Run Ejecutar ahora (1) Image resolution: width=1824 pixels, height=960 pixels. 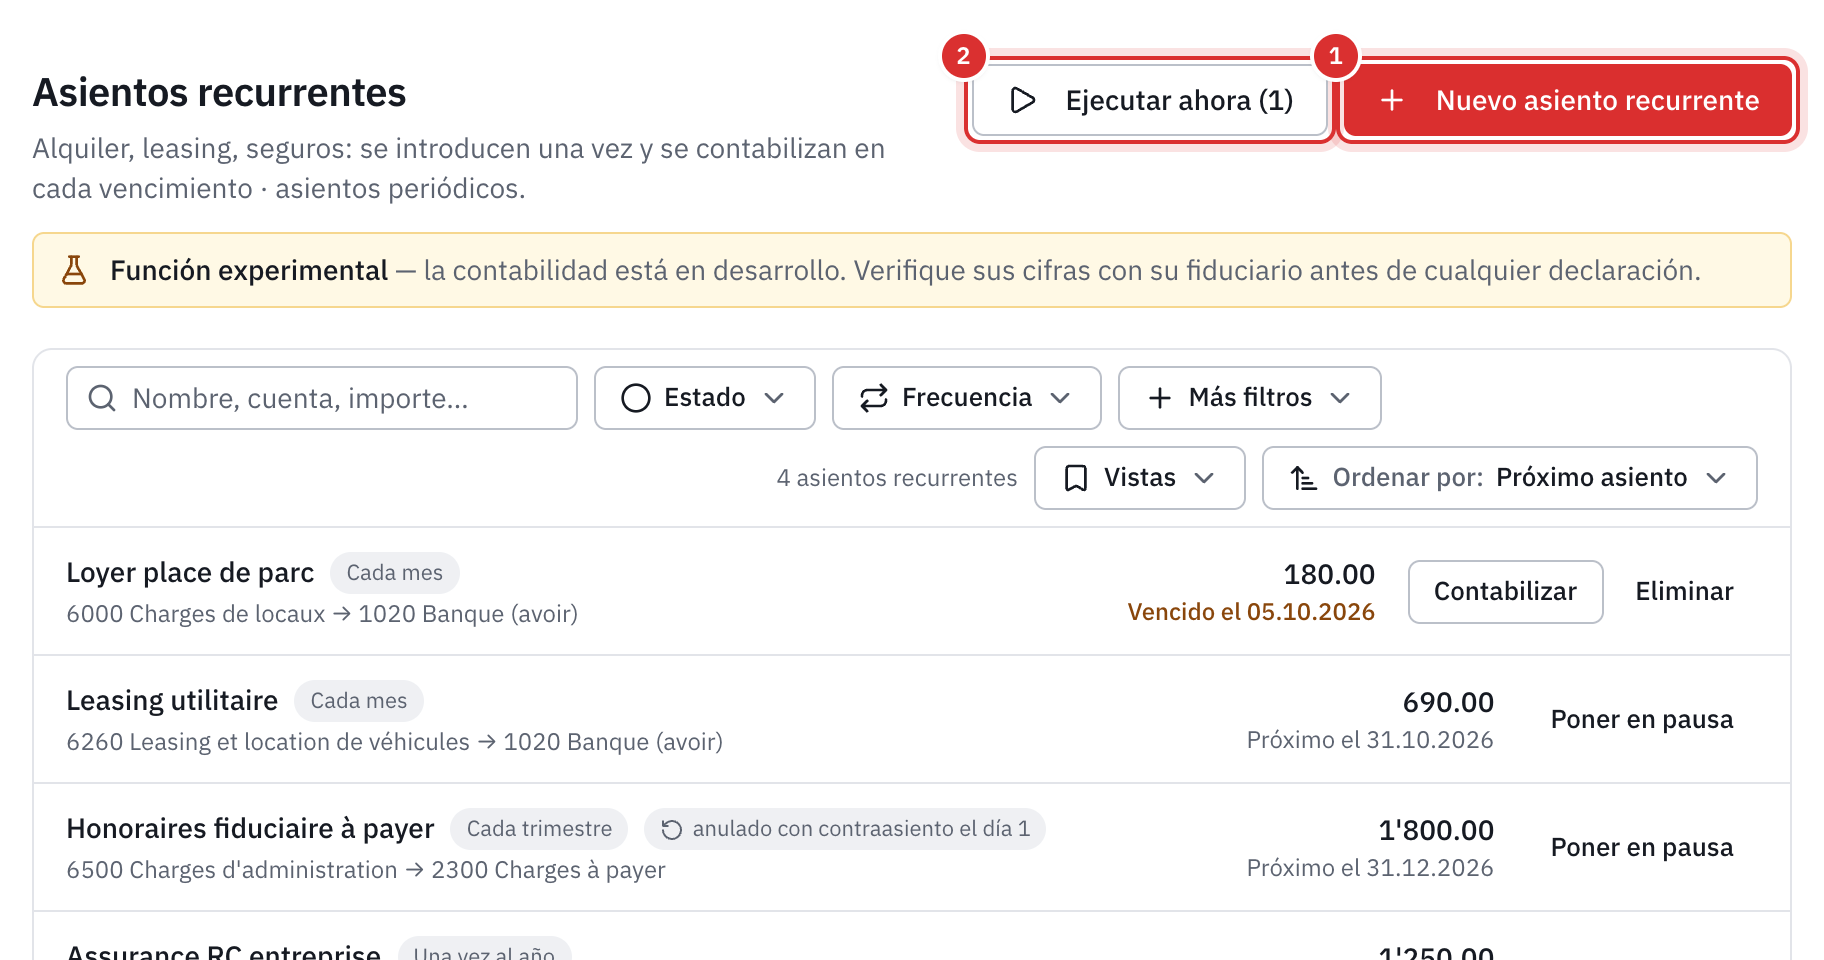pos(1151,100)
